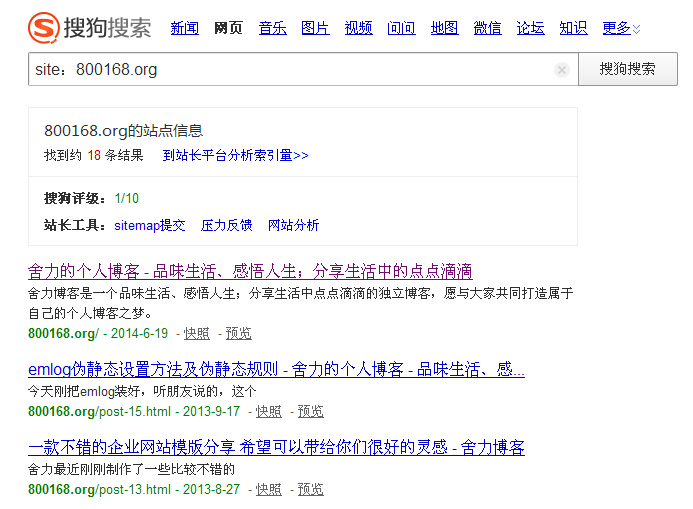Open the 一款不错的企业网站模版分享 result title
Viewport: 693px width, 509px height.
(276, 448)
